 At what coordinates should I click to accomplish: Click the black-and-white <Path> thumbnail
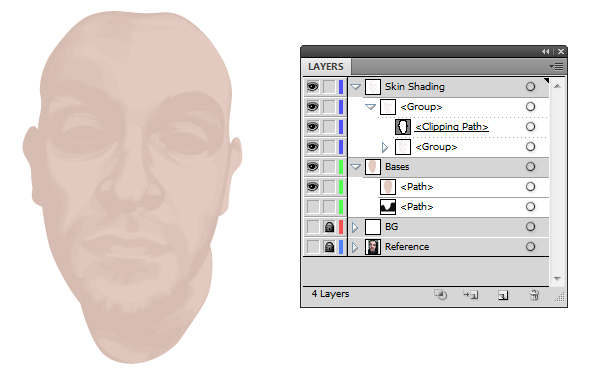[388, 207]
